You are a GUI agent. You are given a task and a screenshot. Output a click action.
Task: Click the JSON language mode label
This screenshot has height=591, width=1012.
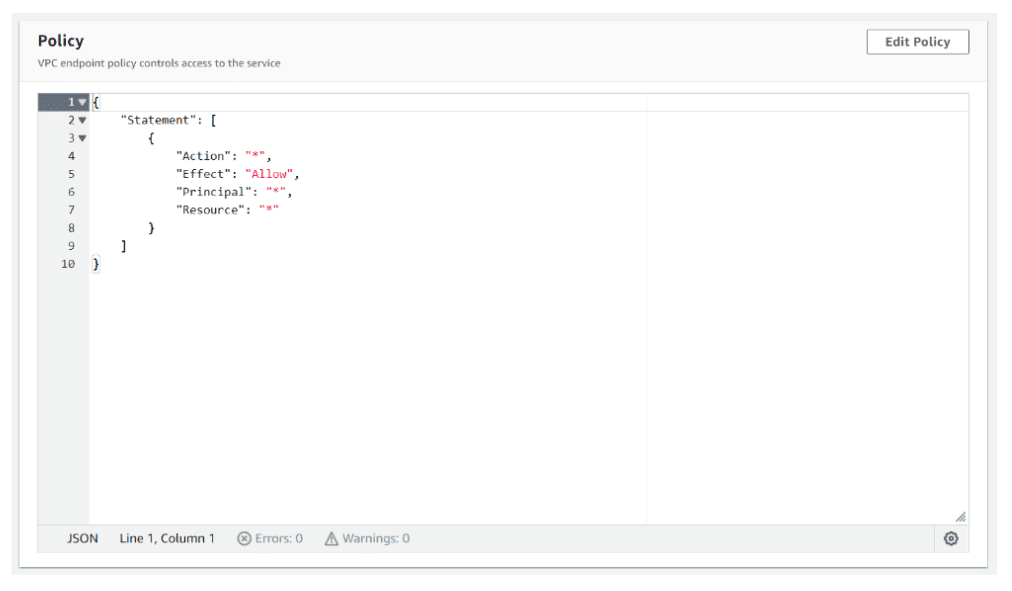click(x=83, y=538)
